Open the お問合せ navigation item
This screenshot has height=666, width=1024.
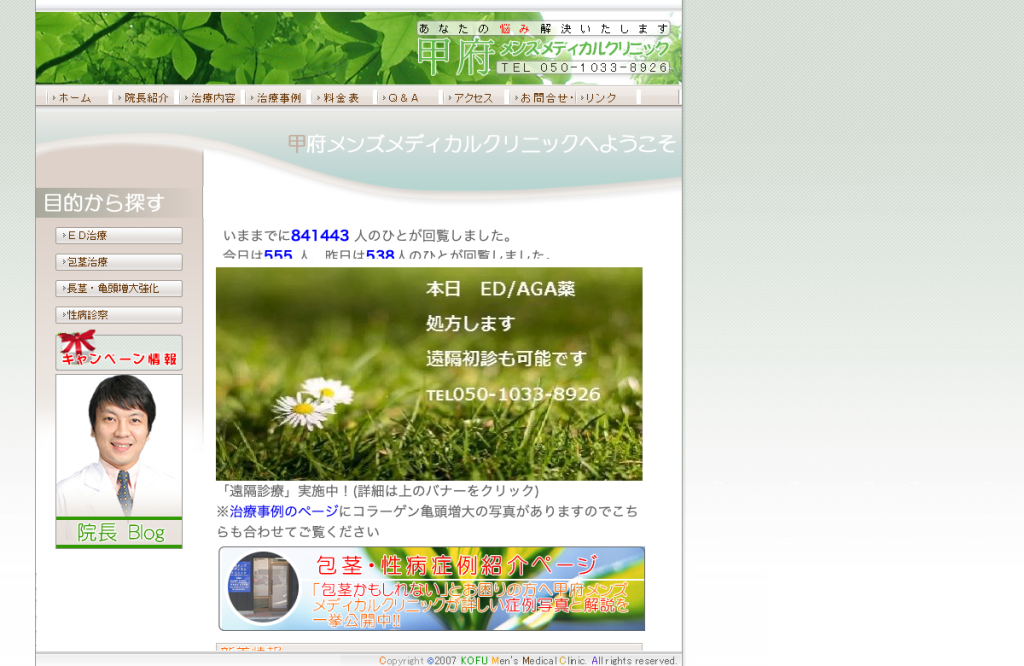click(x=542, y=97)
